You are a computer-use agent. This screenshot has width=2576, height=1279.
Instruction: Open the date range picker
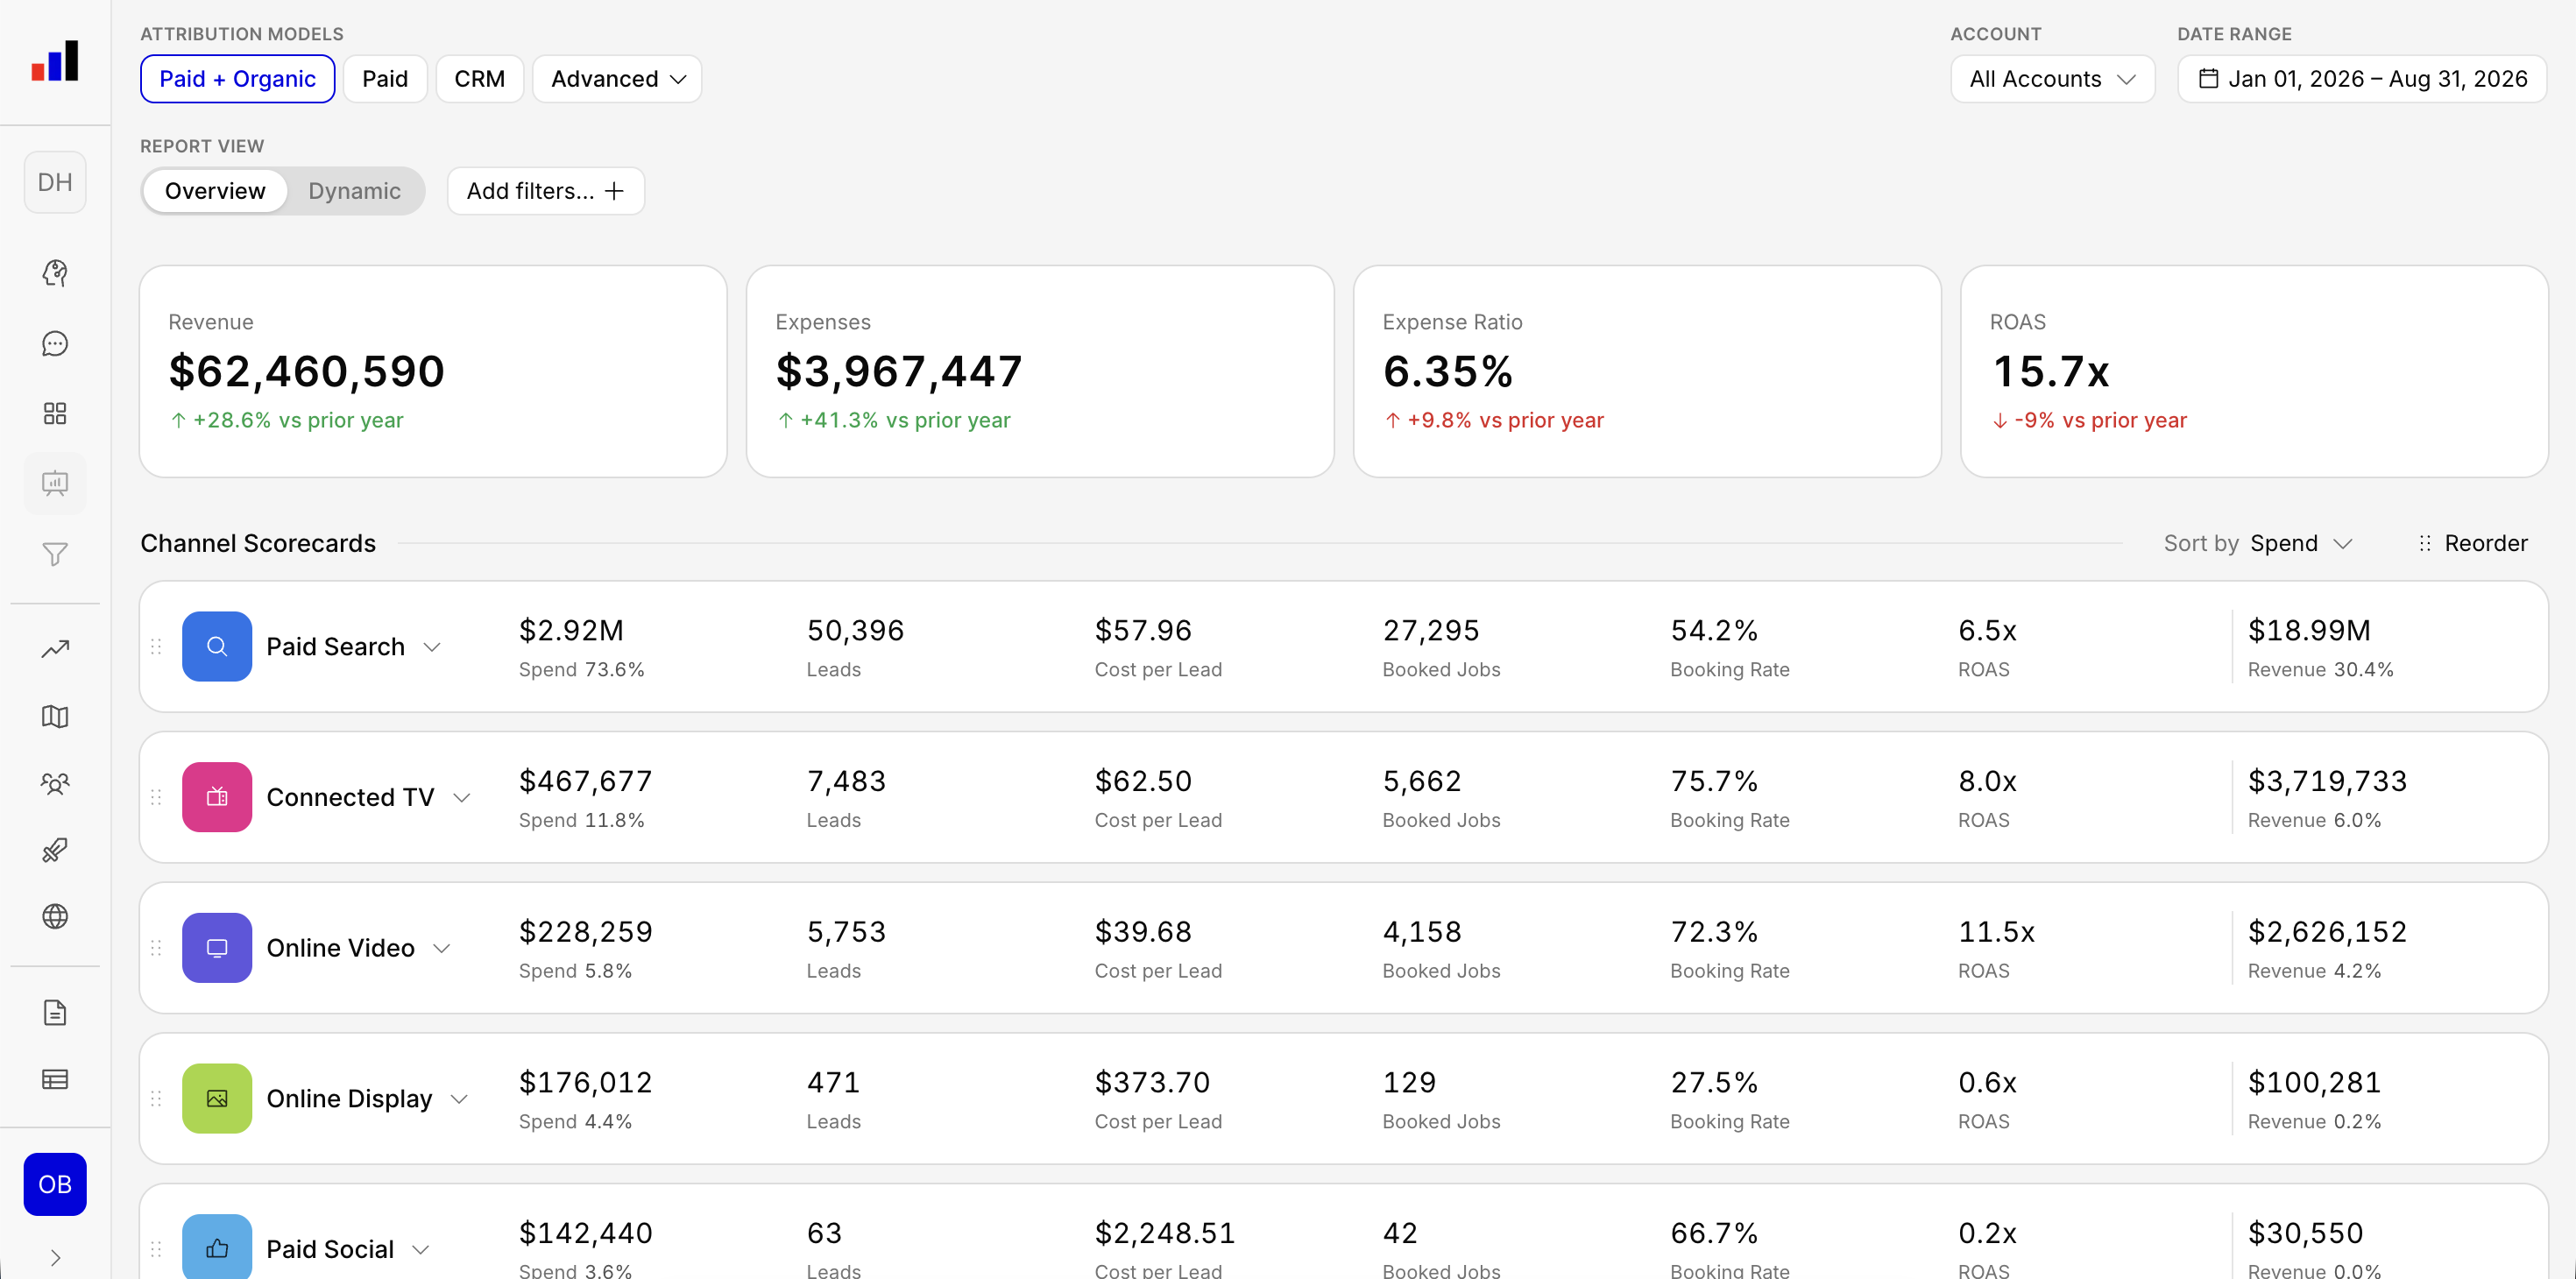(x=2361, y=79)
